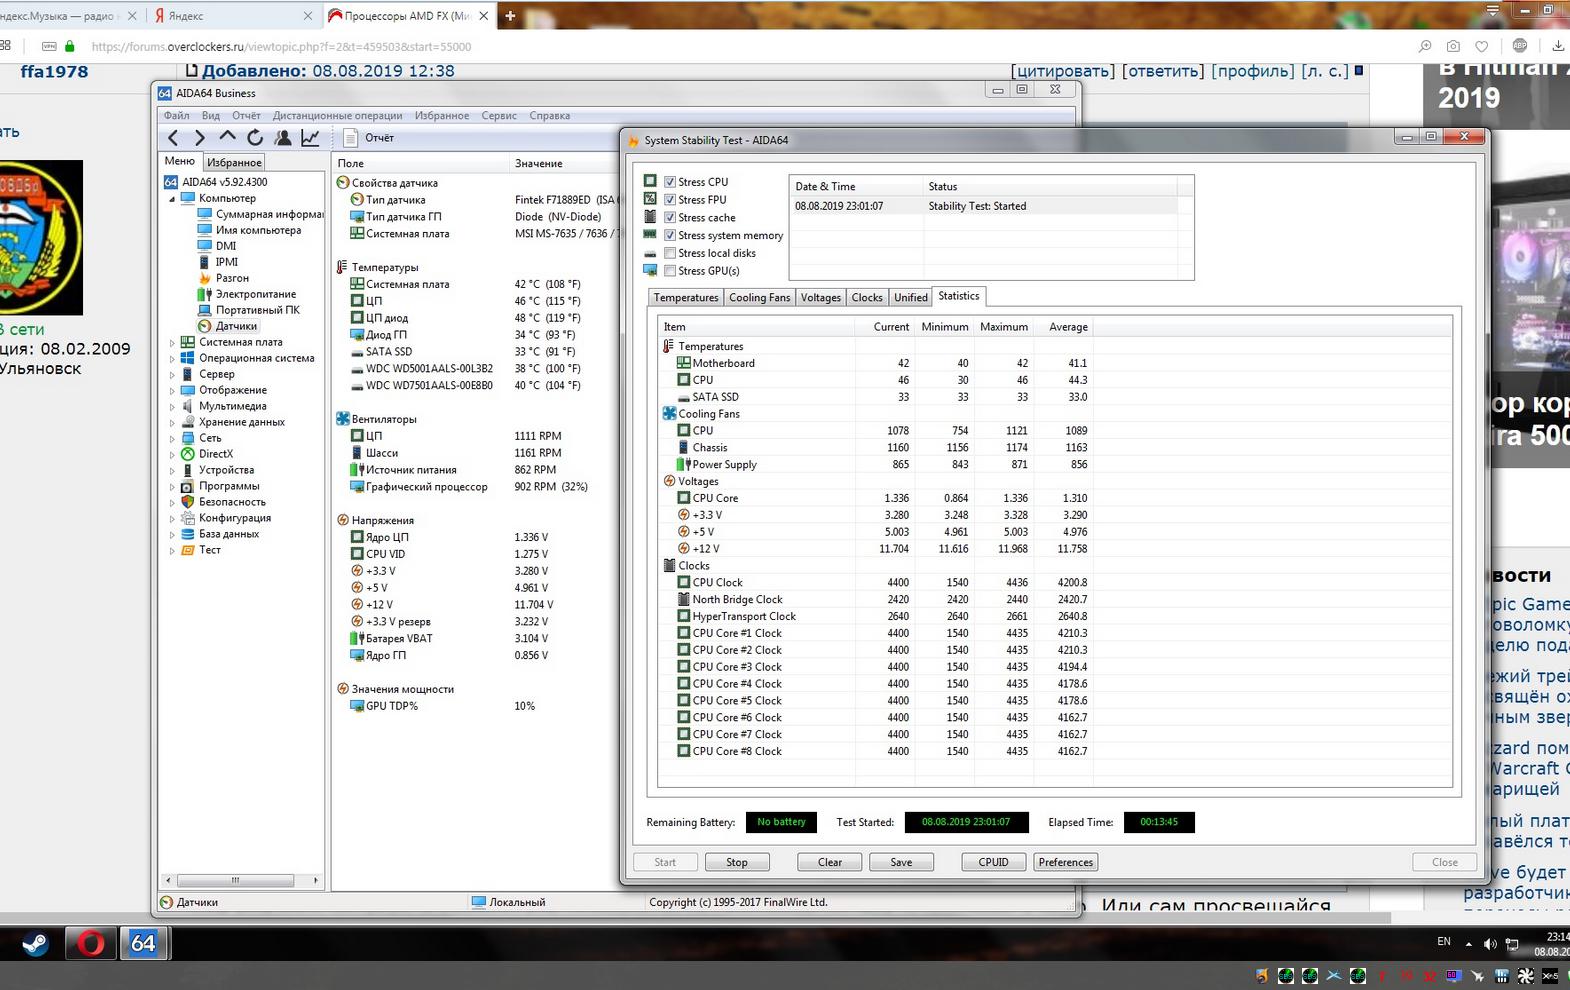Click the Preferences button
The width and height of the screenshot is (1570, 990).
click(1065, 862)
